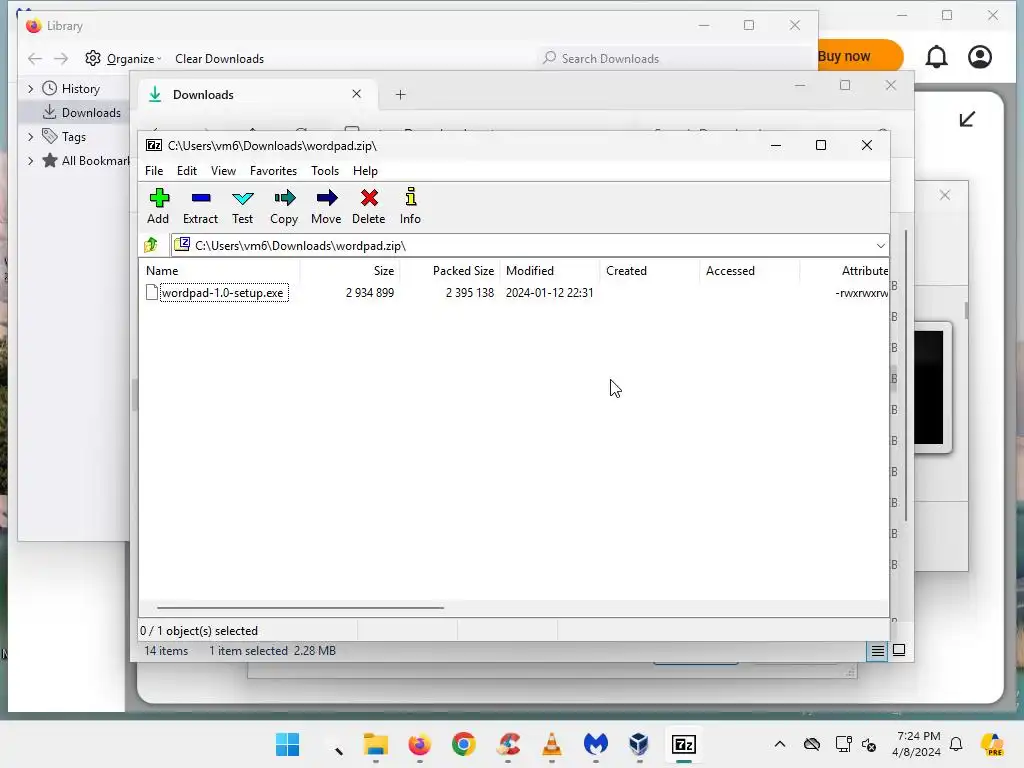
Task: Click the orange Buy now button
Action: point(860,56)
